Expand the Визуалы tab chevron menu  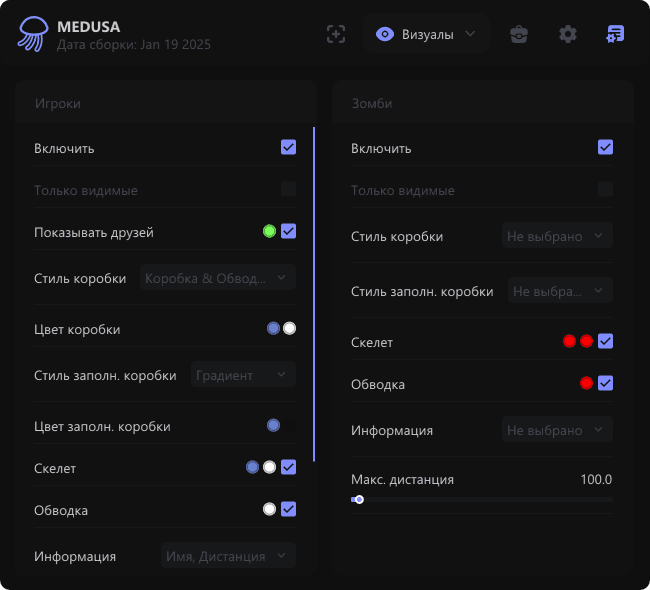coord(470,34)
